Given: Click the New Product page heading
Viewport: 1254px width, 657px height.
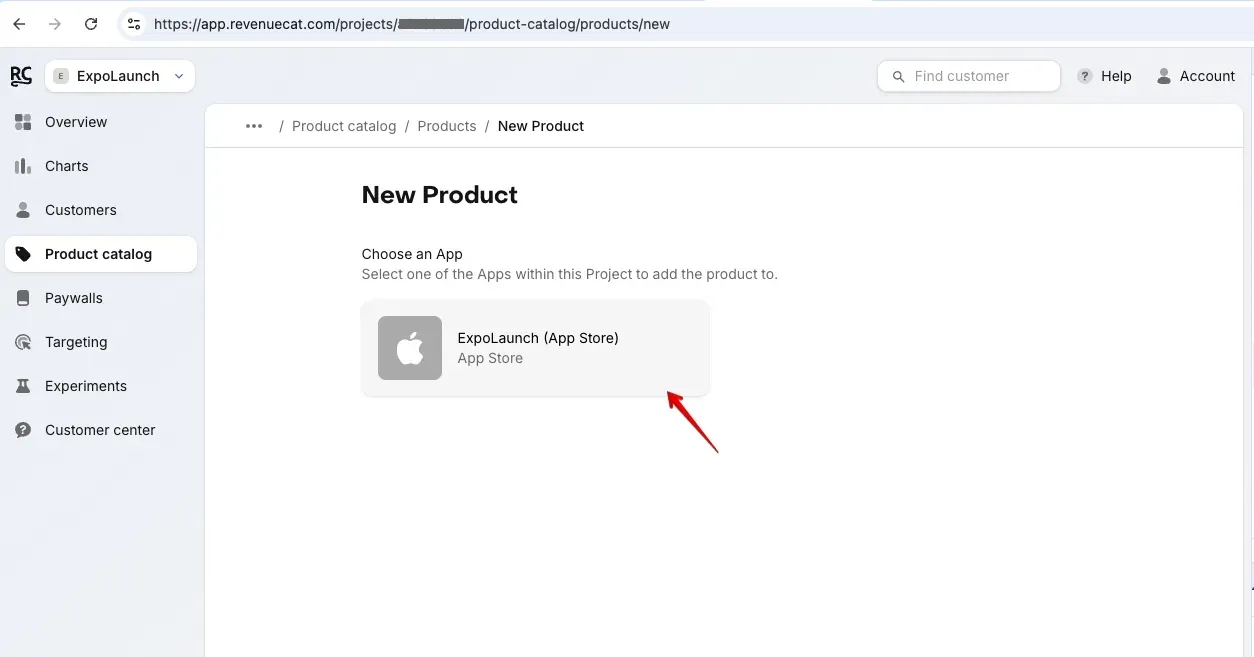Looking at the screenshot, I should click(x=440, y=194).
